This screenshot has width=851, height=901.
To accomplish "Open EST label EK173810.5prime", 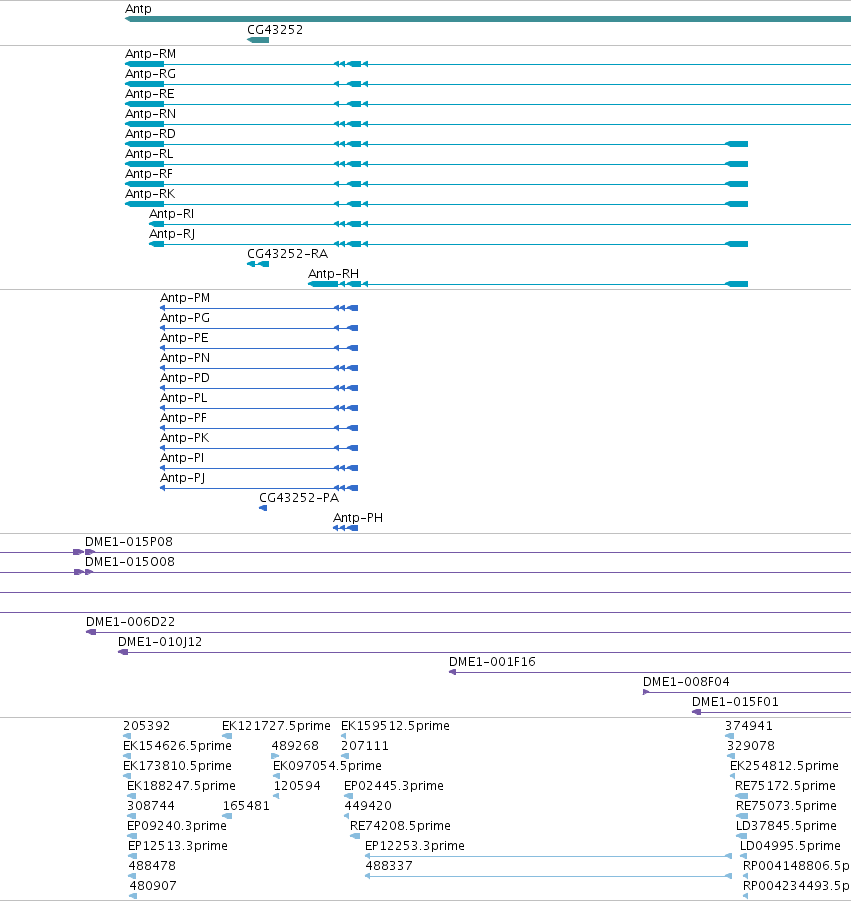I will click(178, 766).
